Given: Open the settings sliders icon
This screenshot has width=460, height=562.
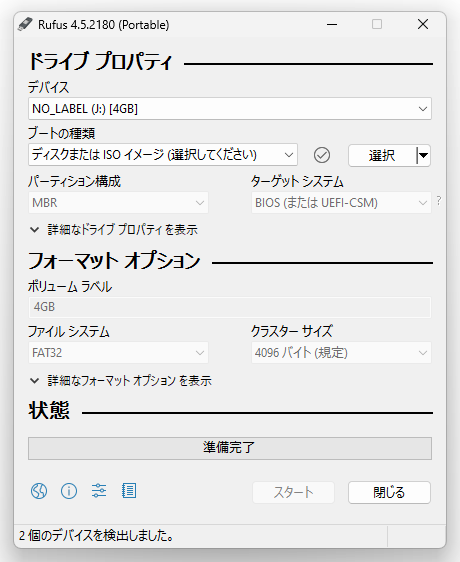Looking at the screenshot, I should pyautogui.click(x=99, y=491).
